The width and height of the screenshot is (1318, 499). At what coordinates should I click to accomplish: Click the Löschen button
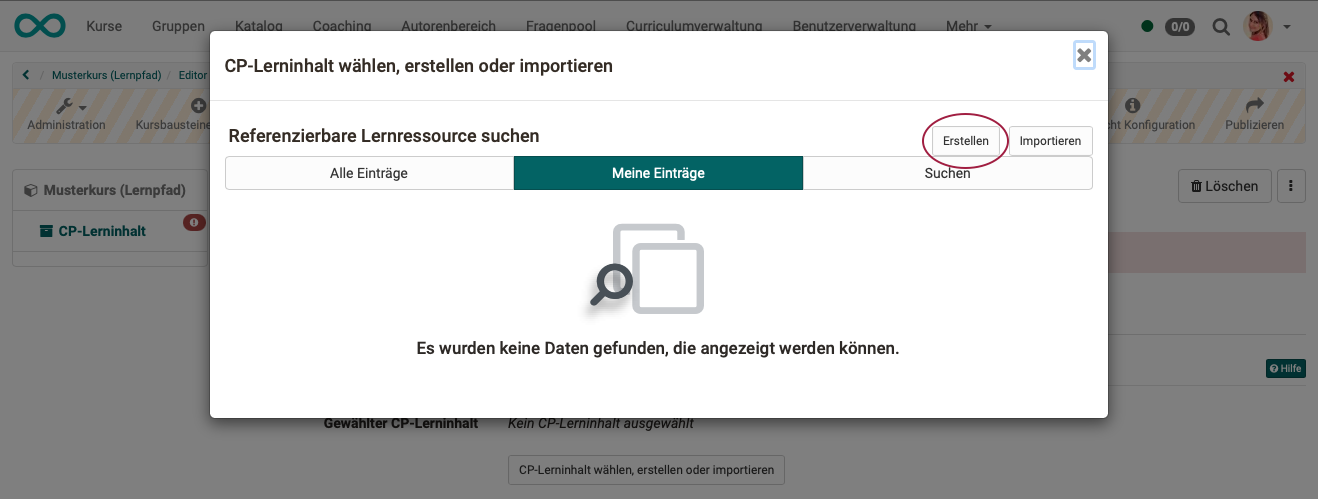click(x=1225, y=186)
